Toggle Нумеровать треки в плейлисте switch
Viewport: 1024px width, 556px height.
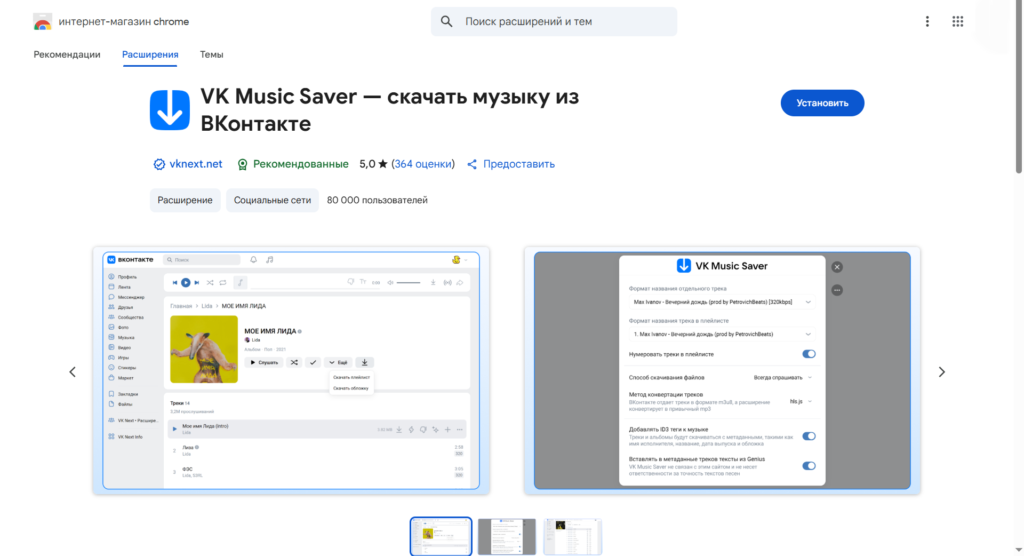click(x=808, y=354)
